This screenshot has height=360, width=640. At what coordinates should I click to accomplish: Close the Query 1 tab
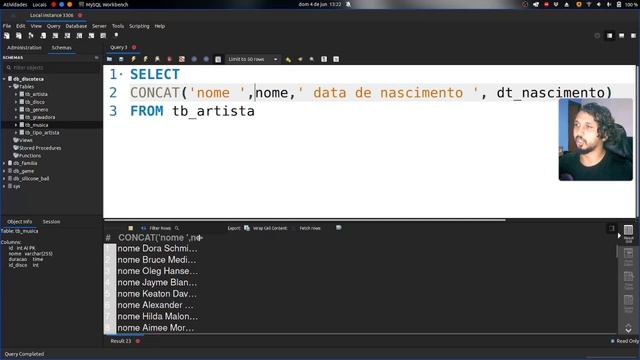click(134, 47)
